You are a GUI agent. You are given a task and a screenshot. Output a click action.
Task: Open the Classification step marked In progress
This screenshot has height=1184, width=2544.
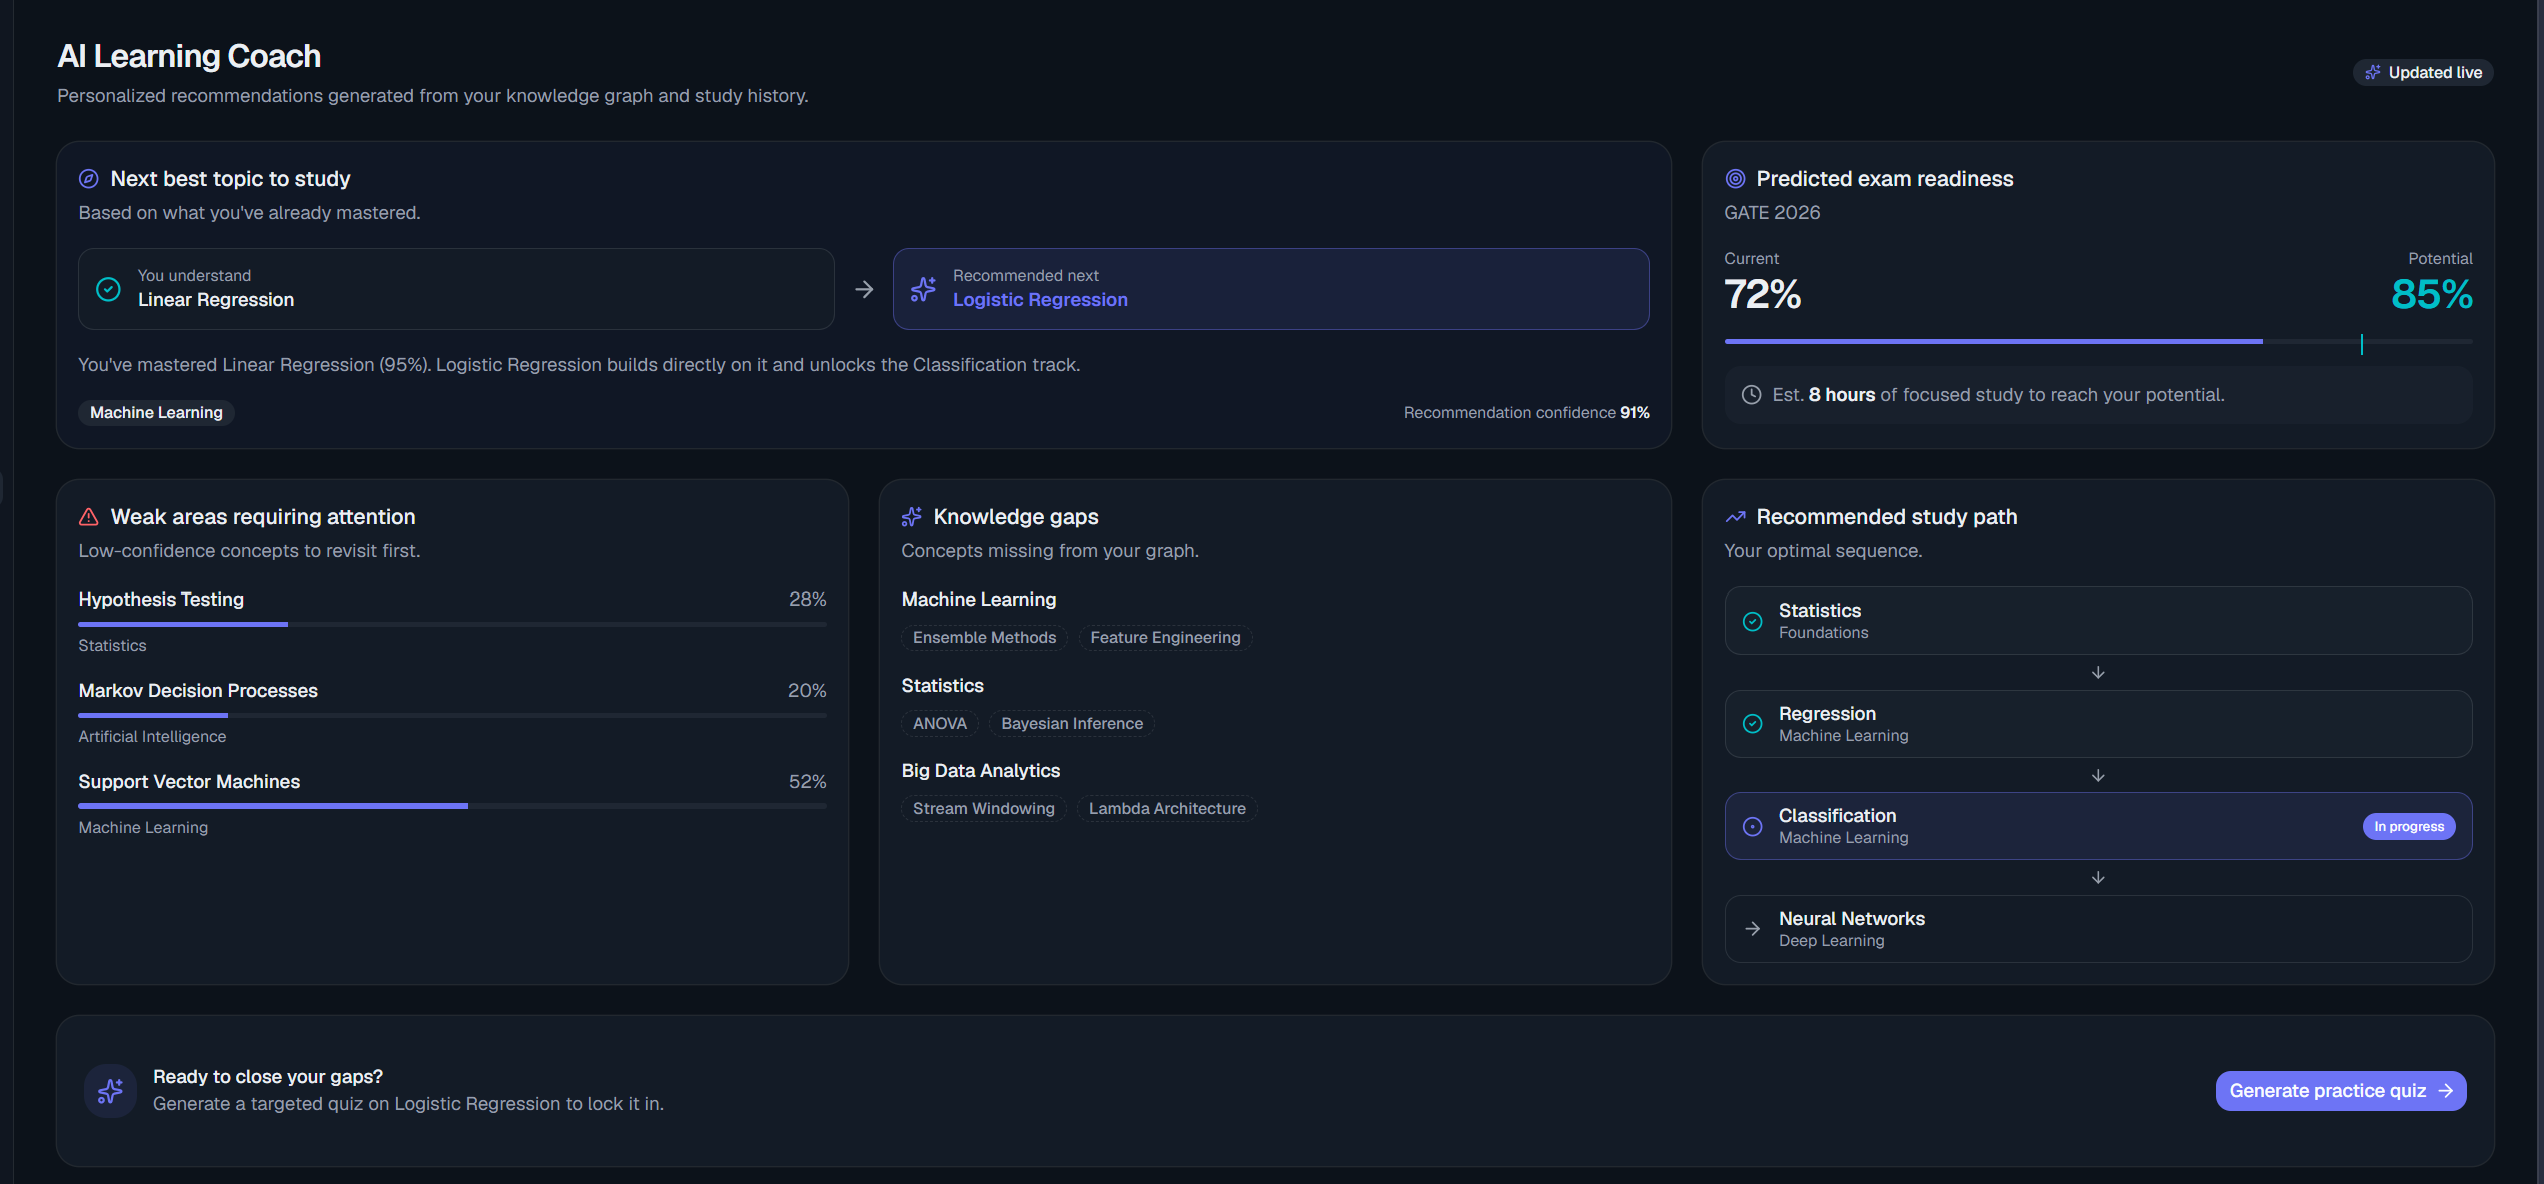click(2098, 826)
